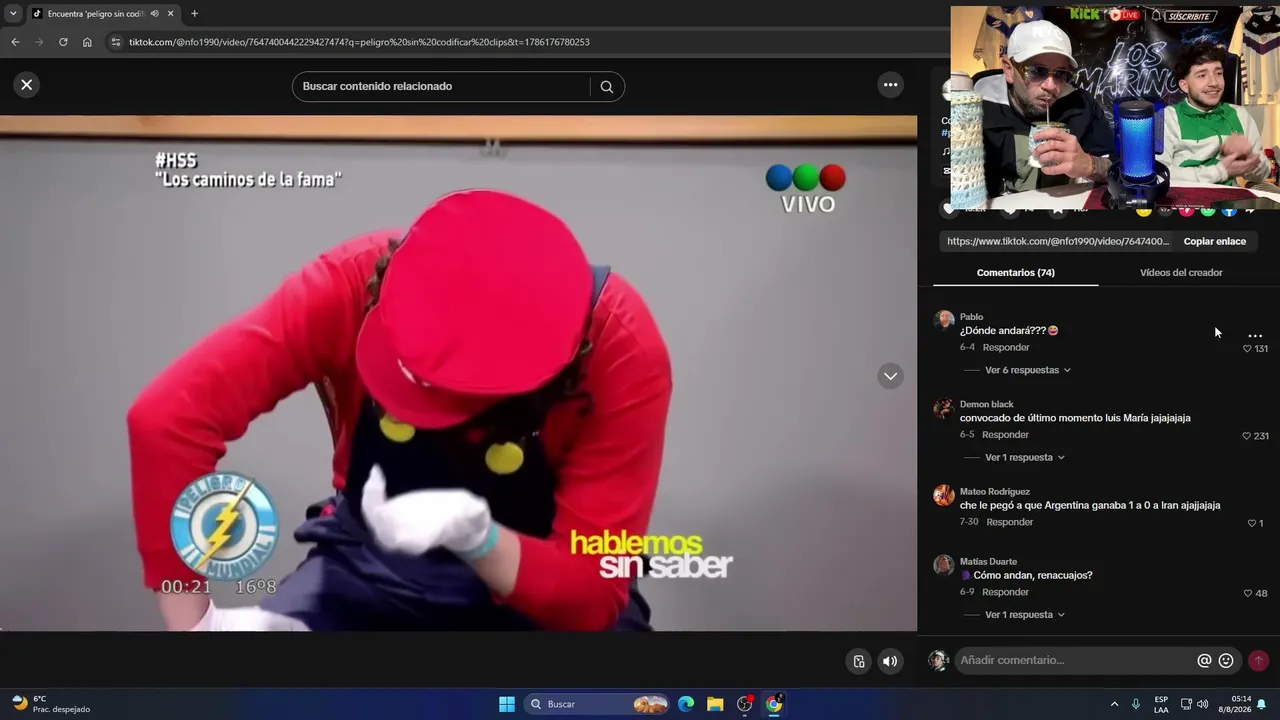Open the emoji picker in comment box
This screenshot has width=1280, height=720.
point(1226,660)
